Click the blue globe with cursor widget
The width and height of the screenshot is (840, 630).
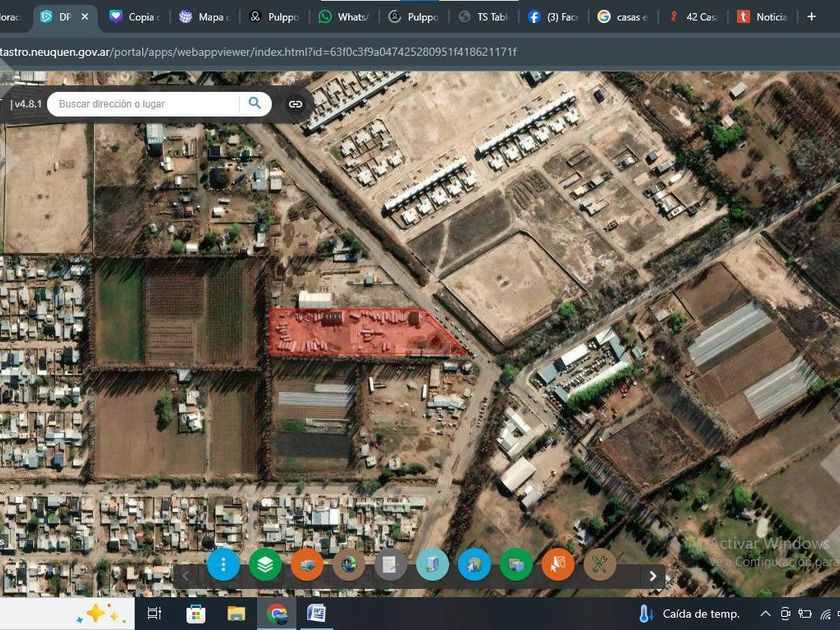[x=474, y=564]
